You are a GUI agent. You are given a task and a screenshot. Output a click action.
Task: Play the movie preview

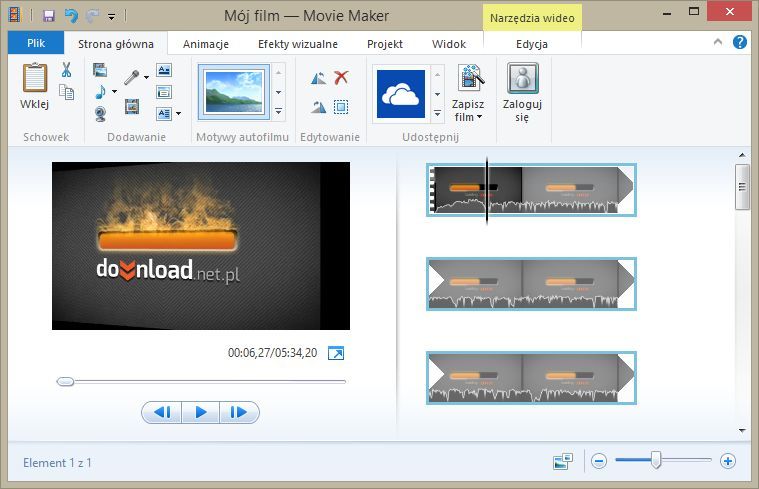pyautogui.click(x=200, y=413)
